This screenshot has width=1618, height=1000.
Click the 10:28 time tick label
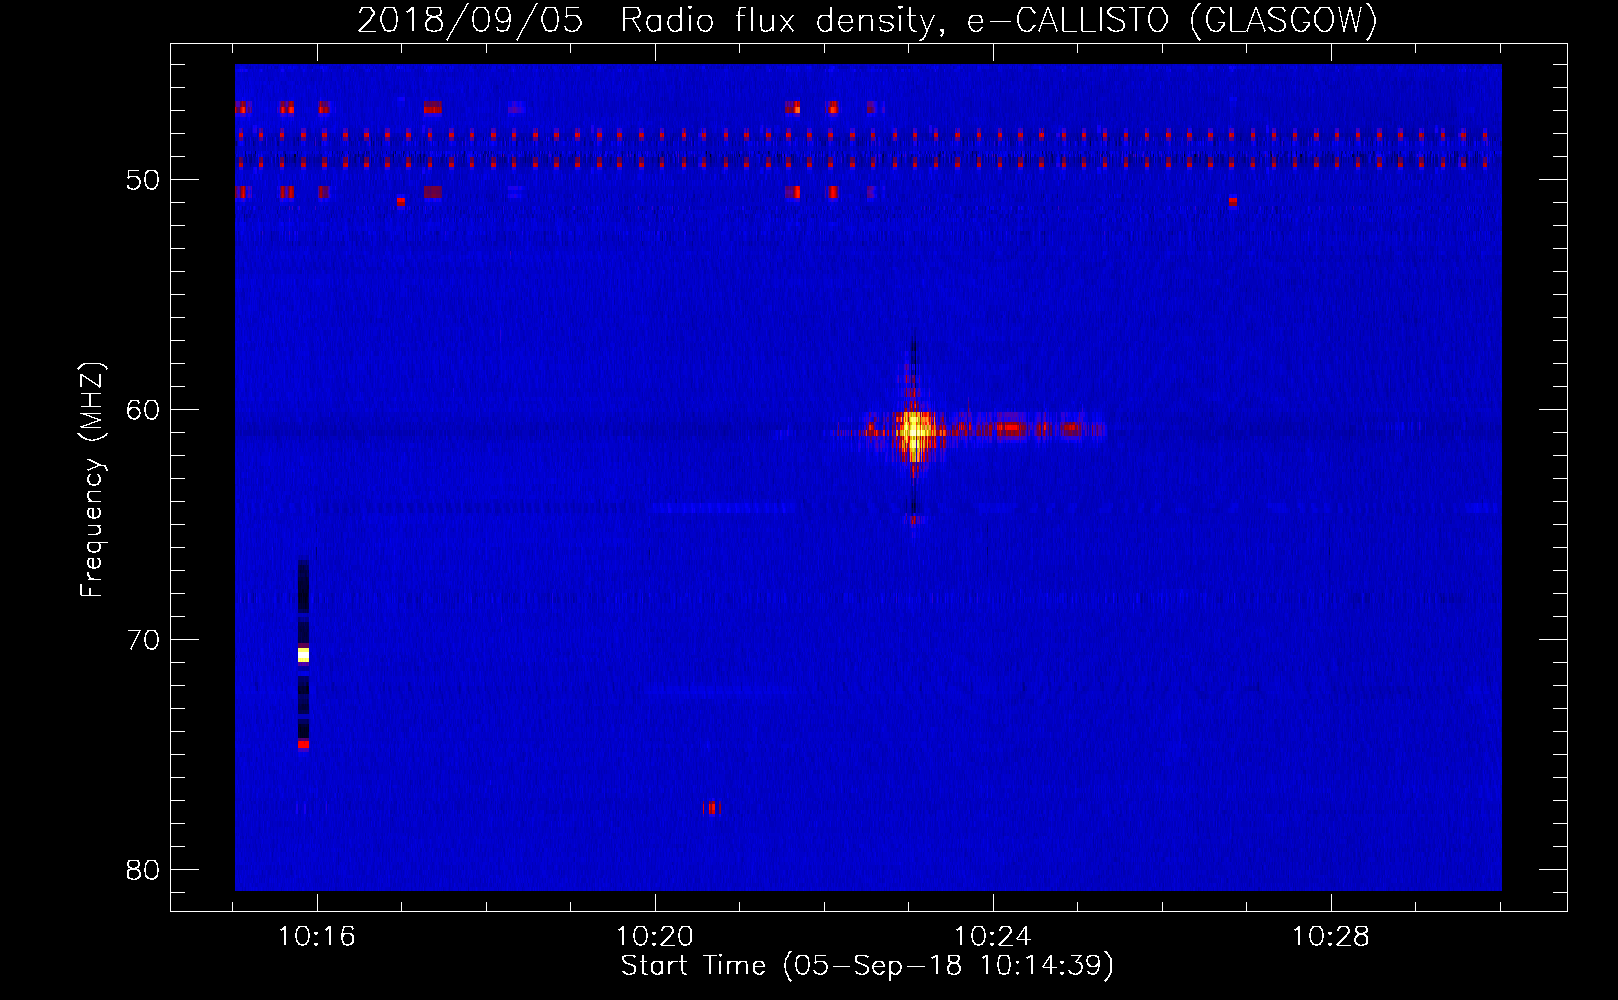1331,937
